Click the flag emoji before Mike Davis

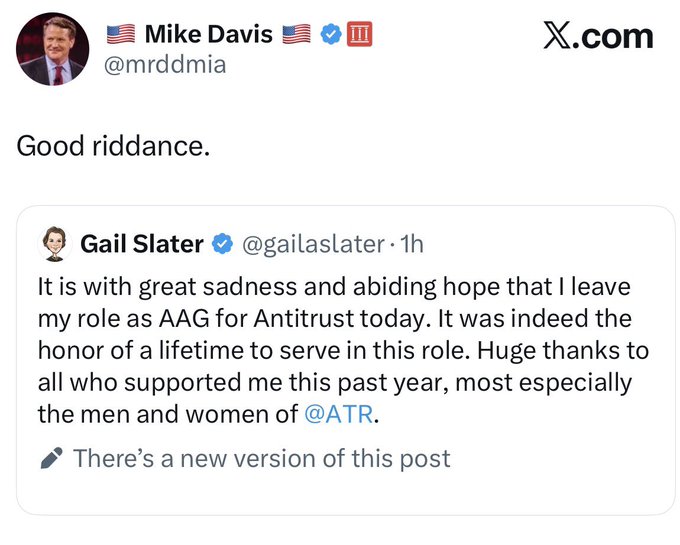point(121,34)
